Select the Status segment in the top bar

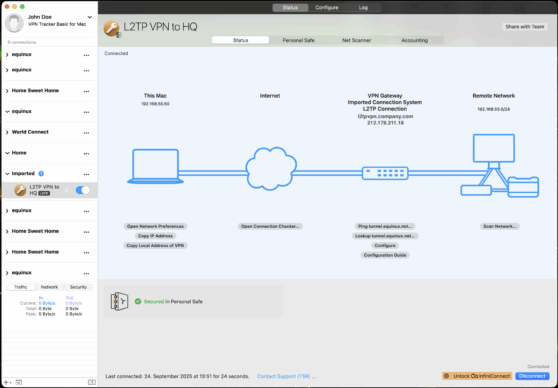point(290,7)
